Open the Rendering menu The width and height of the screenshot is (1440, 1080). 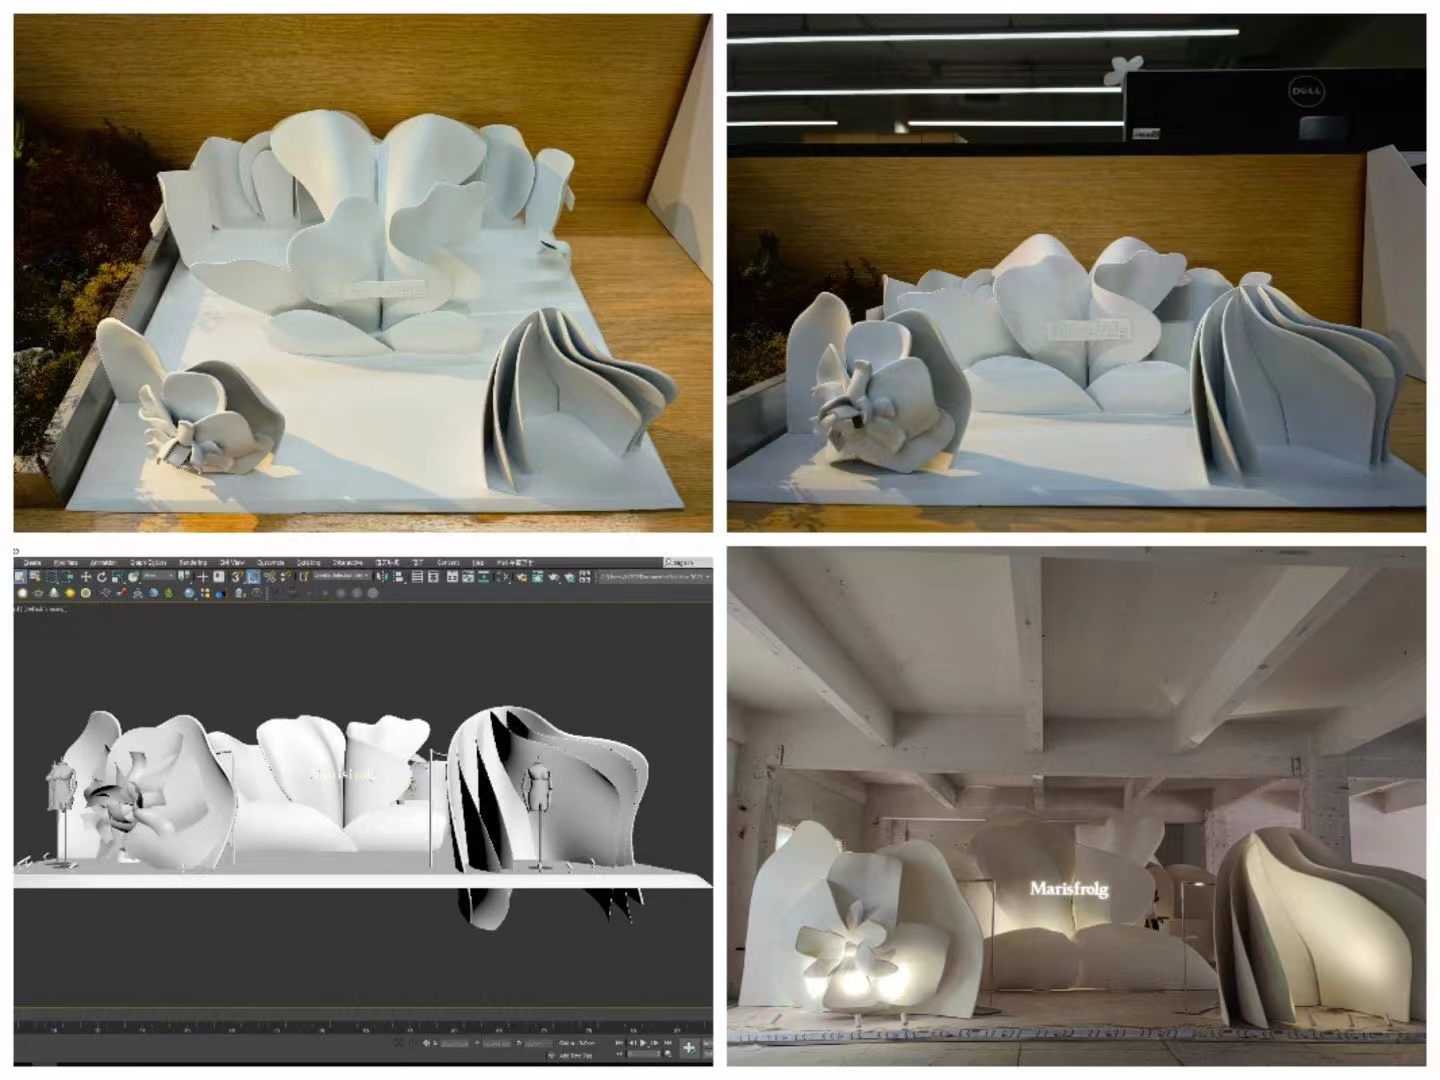coord(193,562)
